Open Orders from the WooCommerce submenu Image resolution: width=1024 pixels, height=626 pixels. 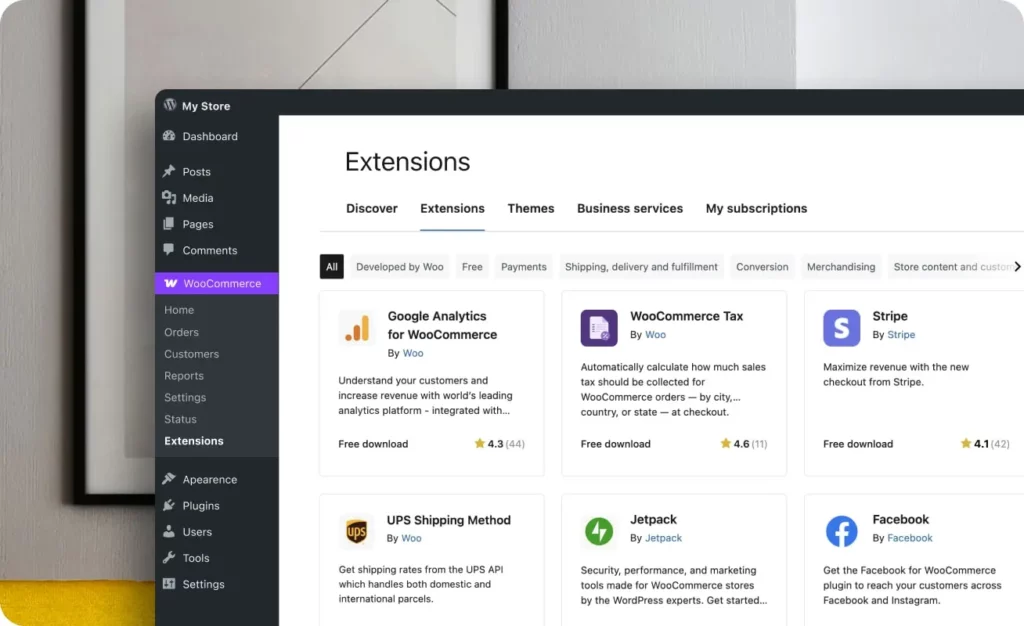click(181, 331)
